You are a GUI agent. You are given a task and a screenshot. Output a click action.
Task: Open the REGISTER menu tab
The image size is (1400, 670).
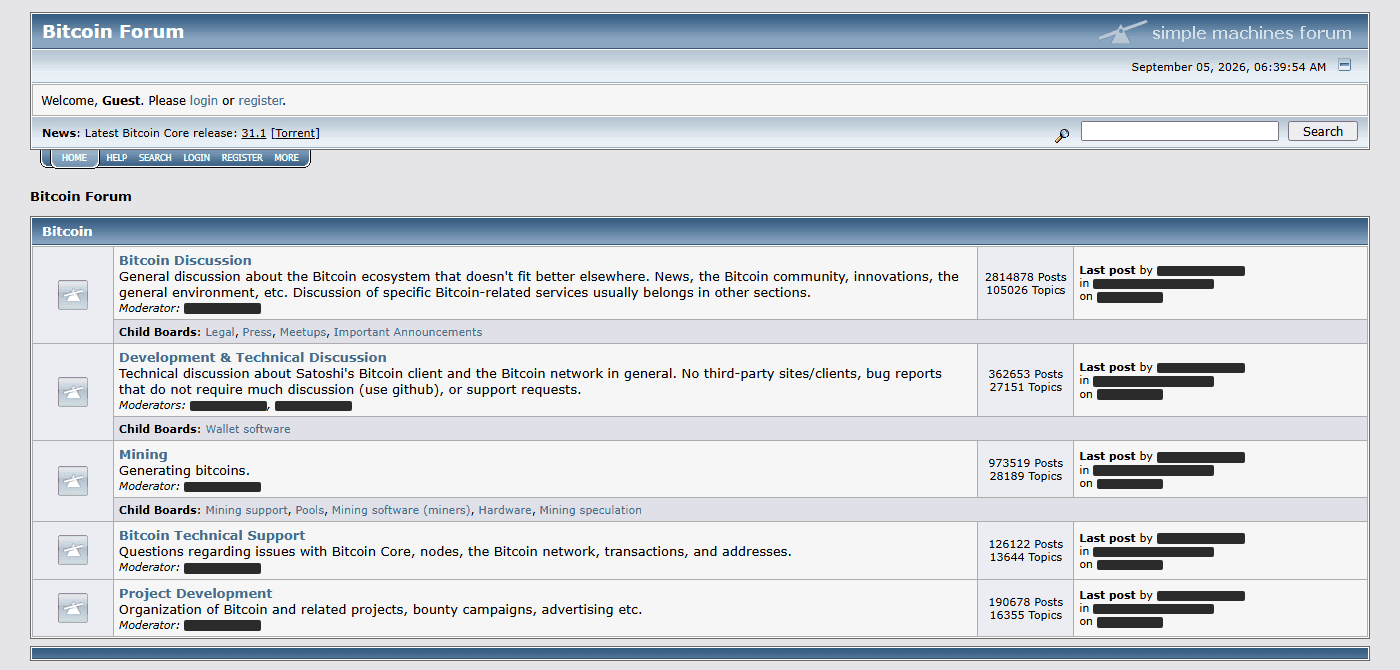coord(242,158)
